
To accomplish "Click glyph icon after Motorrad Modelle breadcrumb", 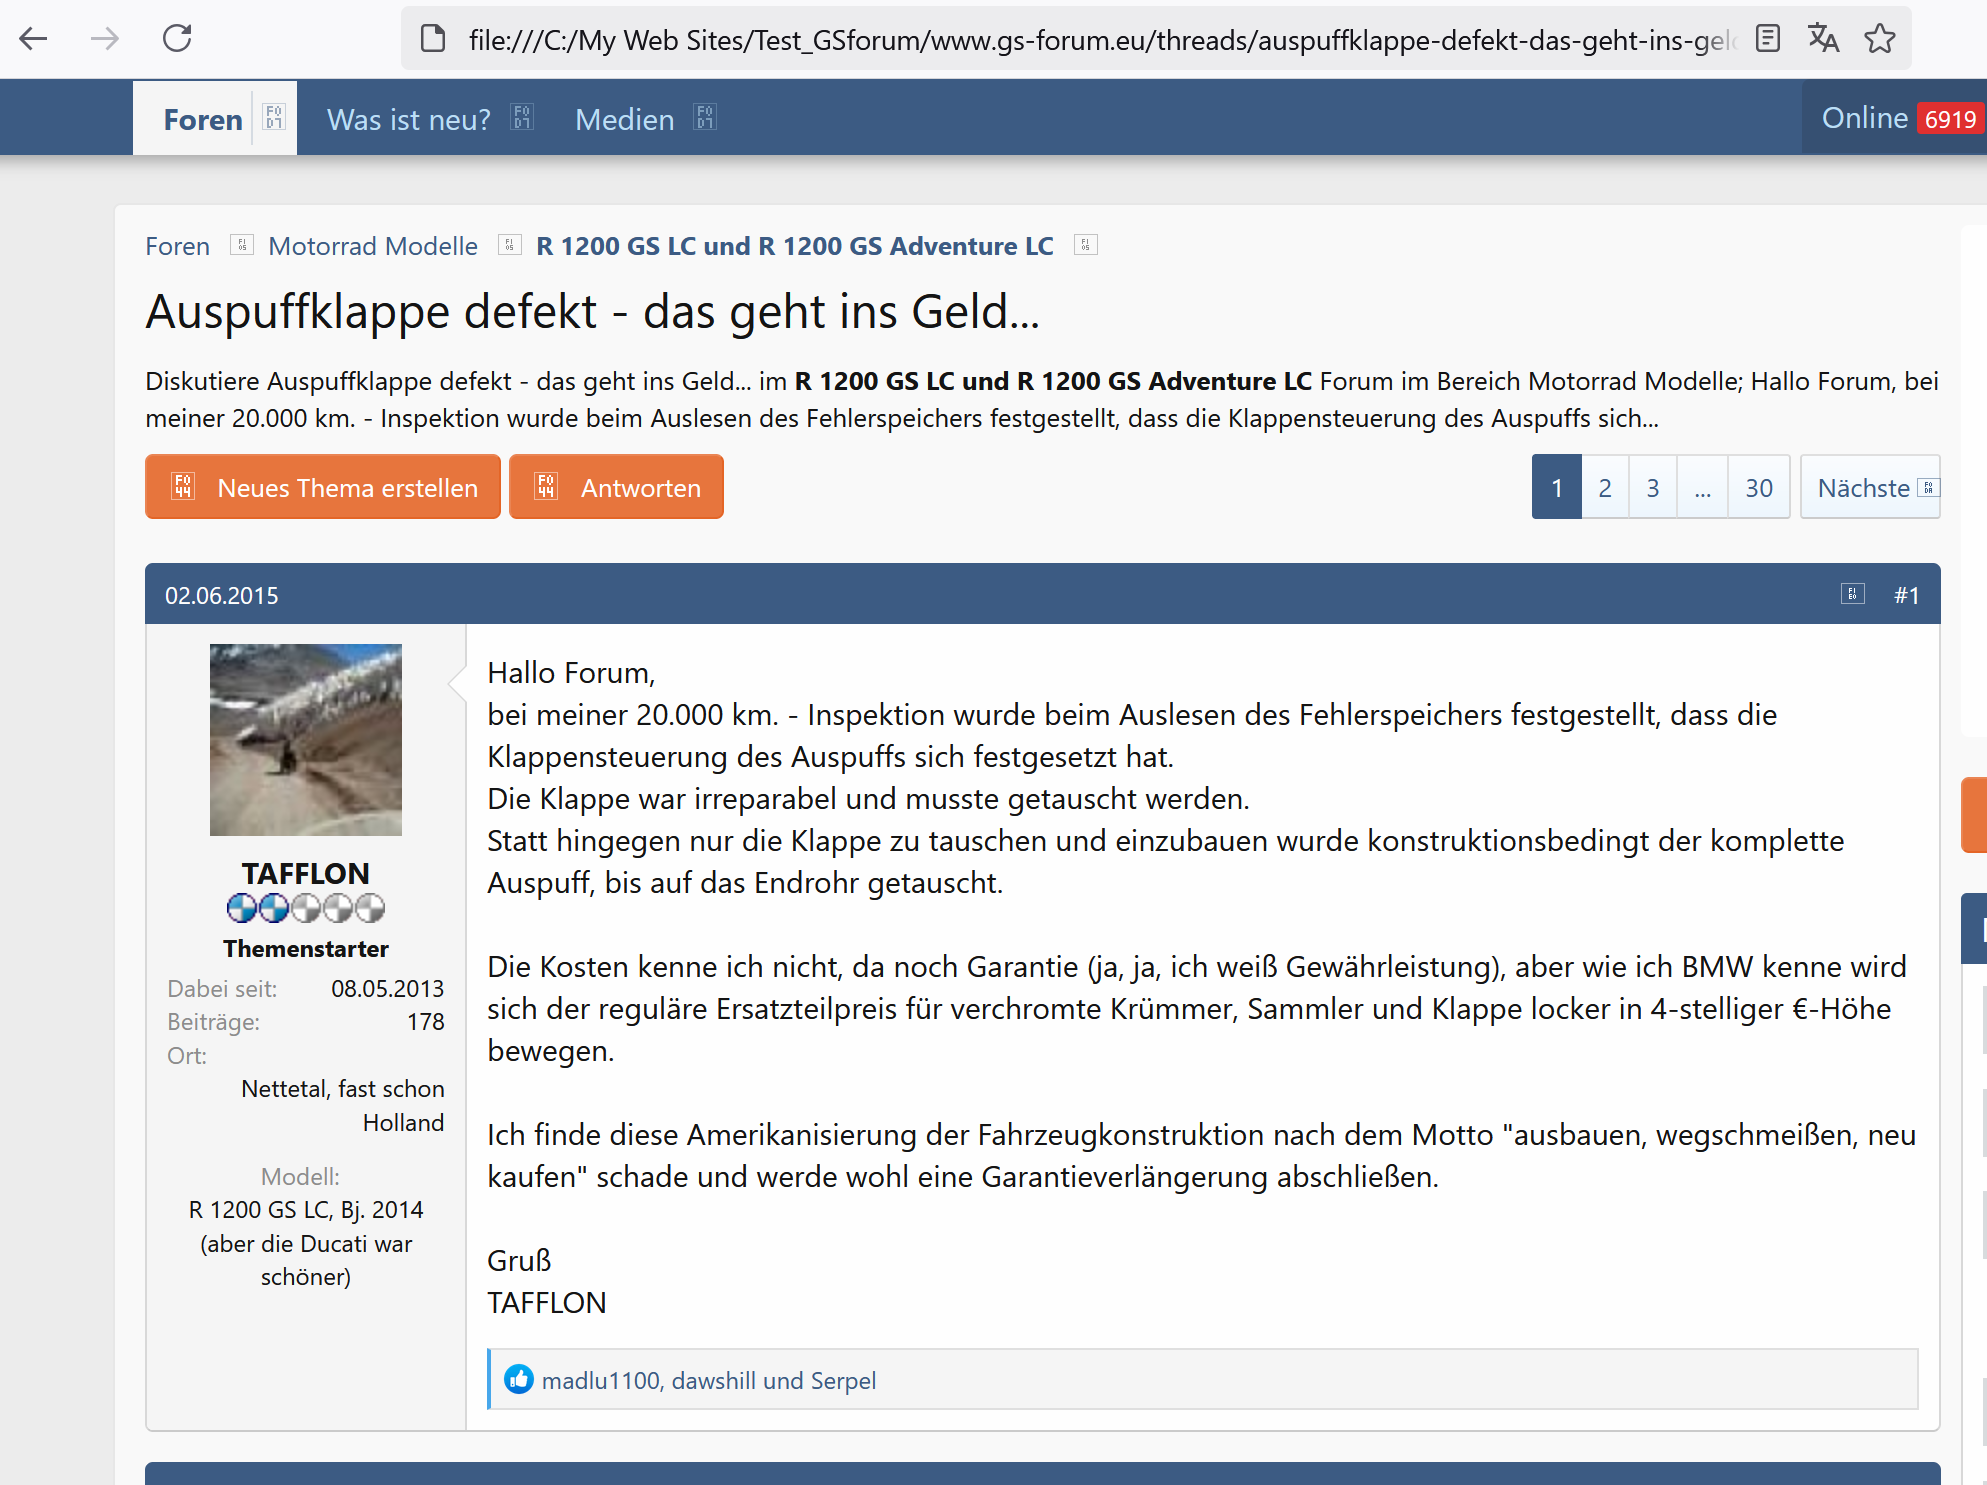I will tap(510, 244).
